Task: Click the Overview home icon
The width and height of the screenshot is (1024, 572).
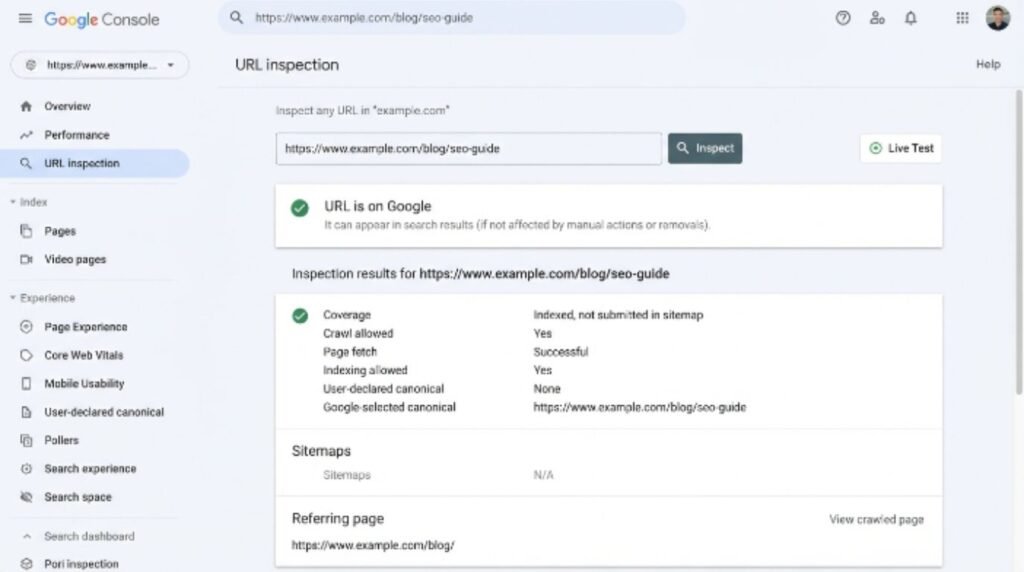Action: (x=26, y=106)
